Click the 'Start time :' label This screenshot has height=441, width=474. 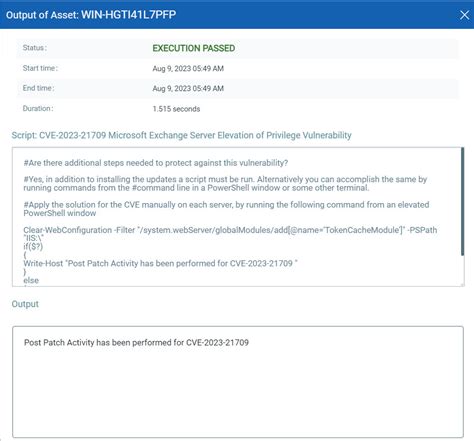tap(40, 68)
